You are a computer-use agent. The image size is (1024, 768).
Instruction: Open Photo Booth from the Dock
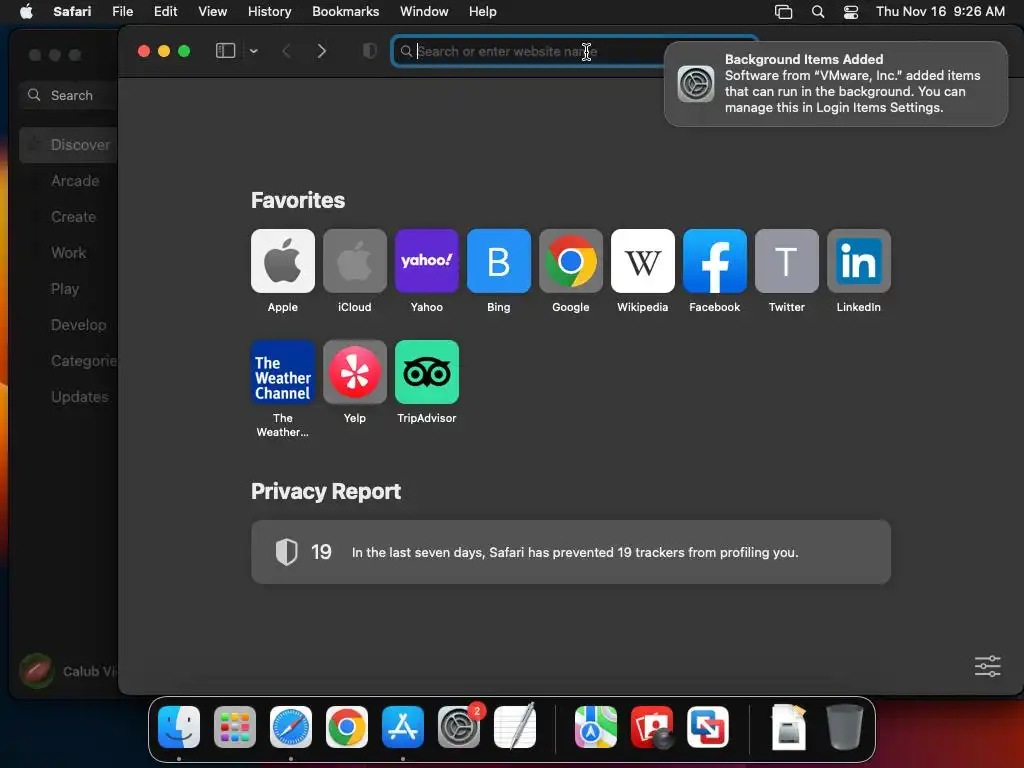[x=652, y=727]
